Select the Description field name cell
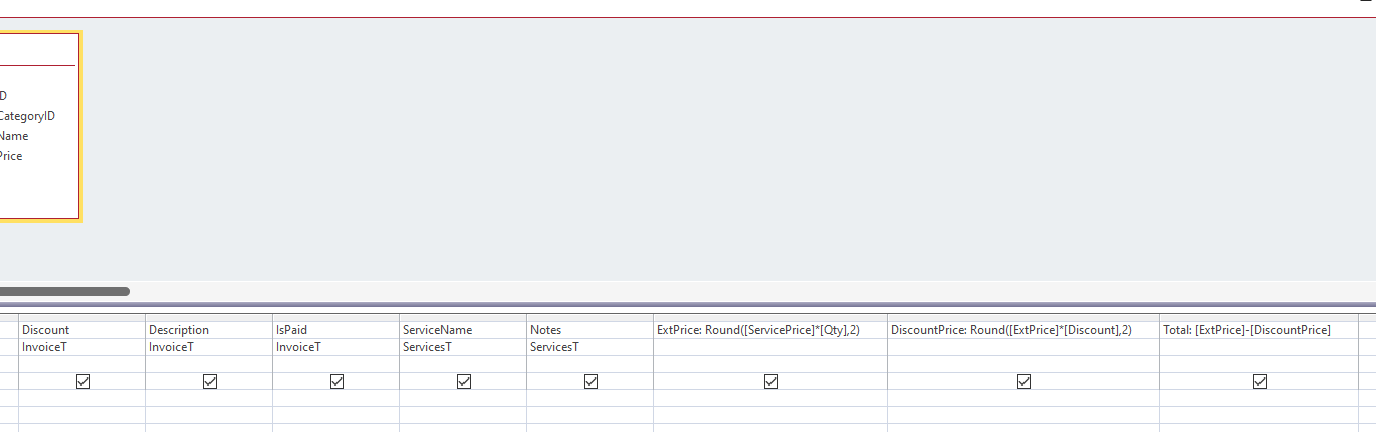The width and height of the screenshot is (1376, 432). 208,330
